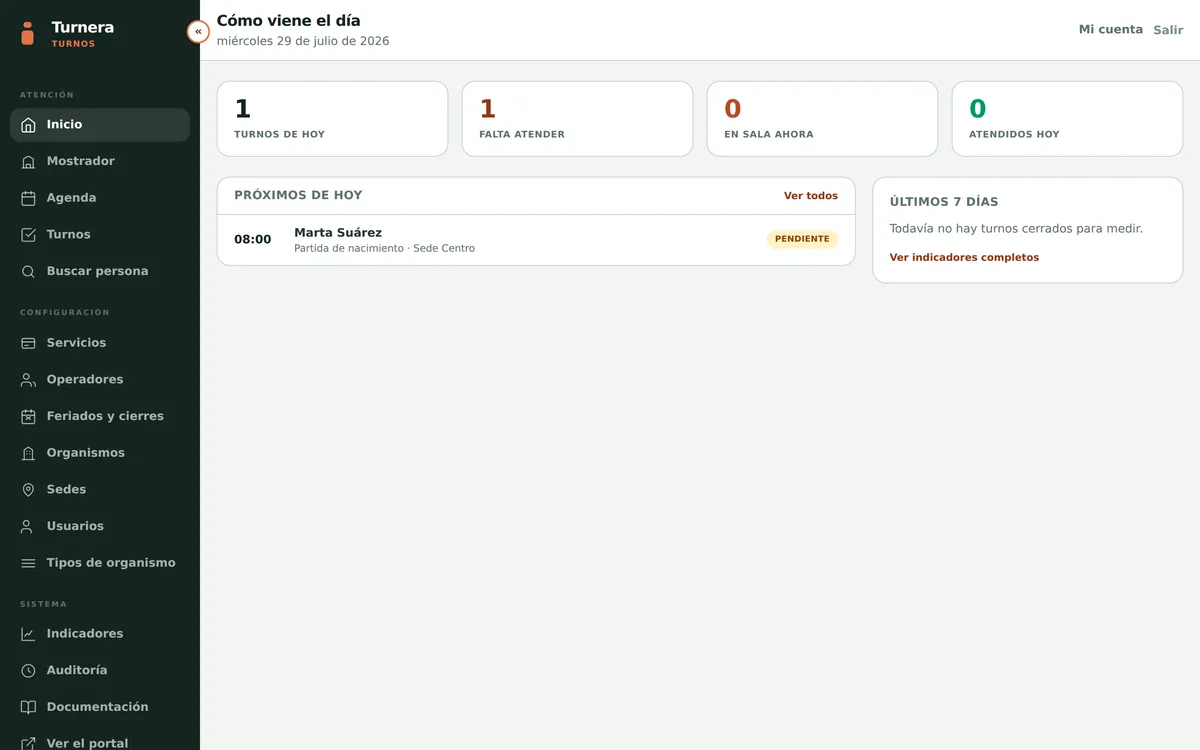Click the 08:00 appointment time

click(x=252, y=240)
